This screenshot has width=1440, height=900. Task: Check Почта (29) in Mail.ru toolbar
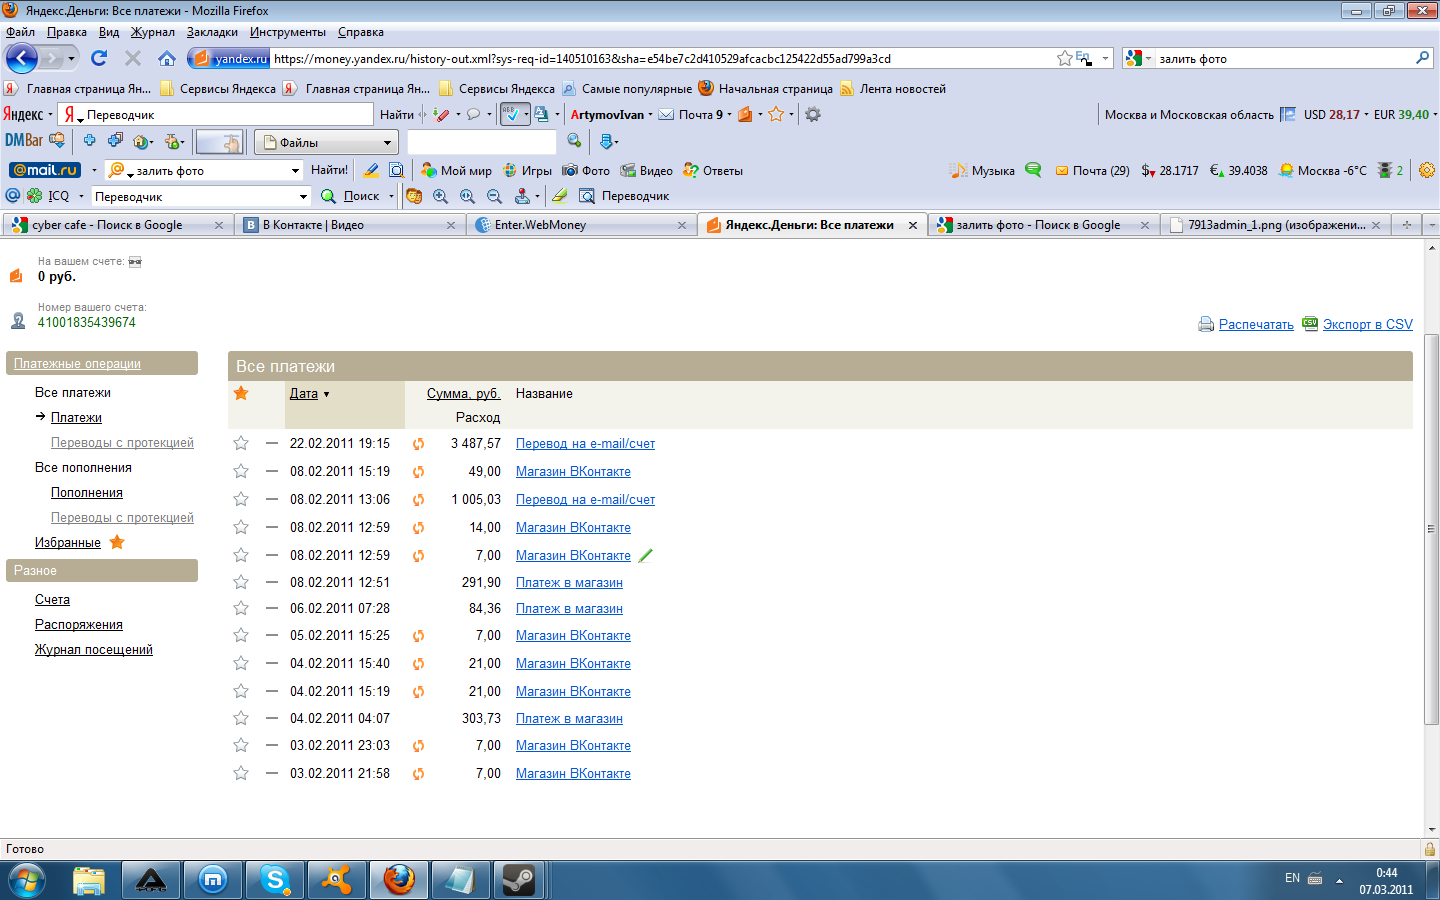pyautogui.click(x=1092, y=170)
